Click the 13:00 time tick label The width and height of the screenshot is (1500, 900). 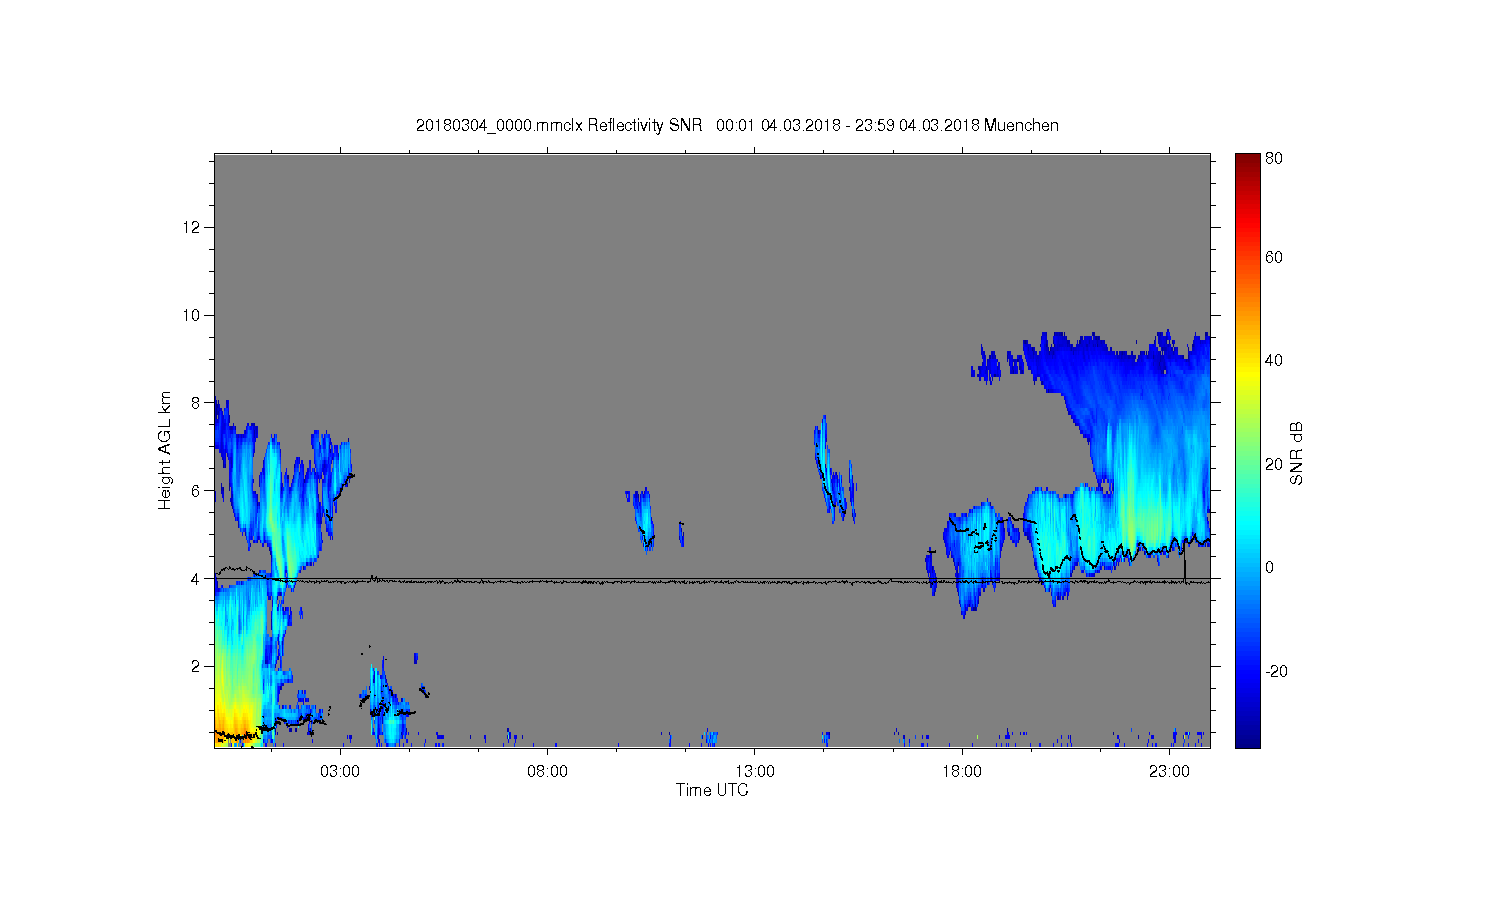coord(755,772)
